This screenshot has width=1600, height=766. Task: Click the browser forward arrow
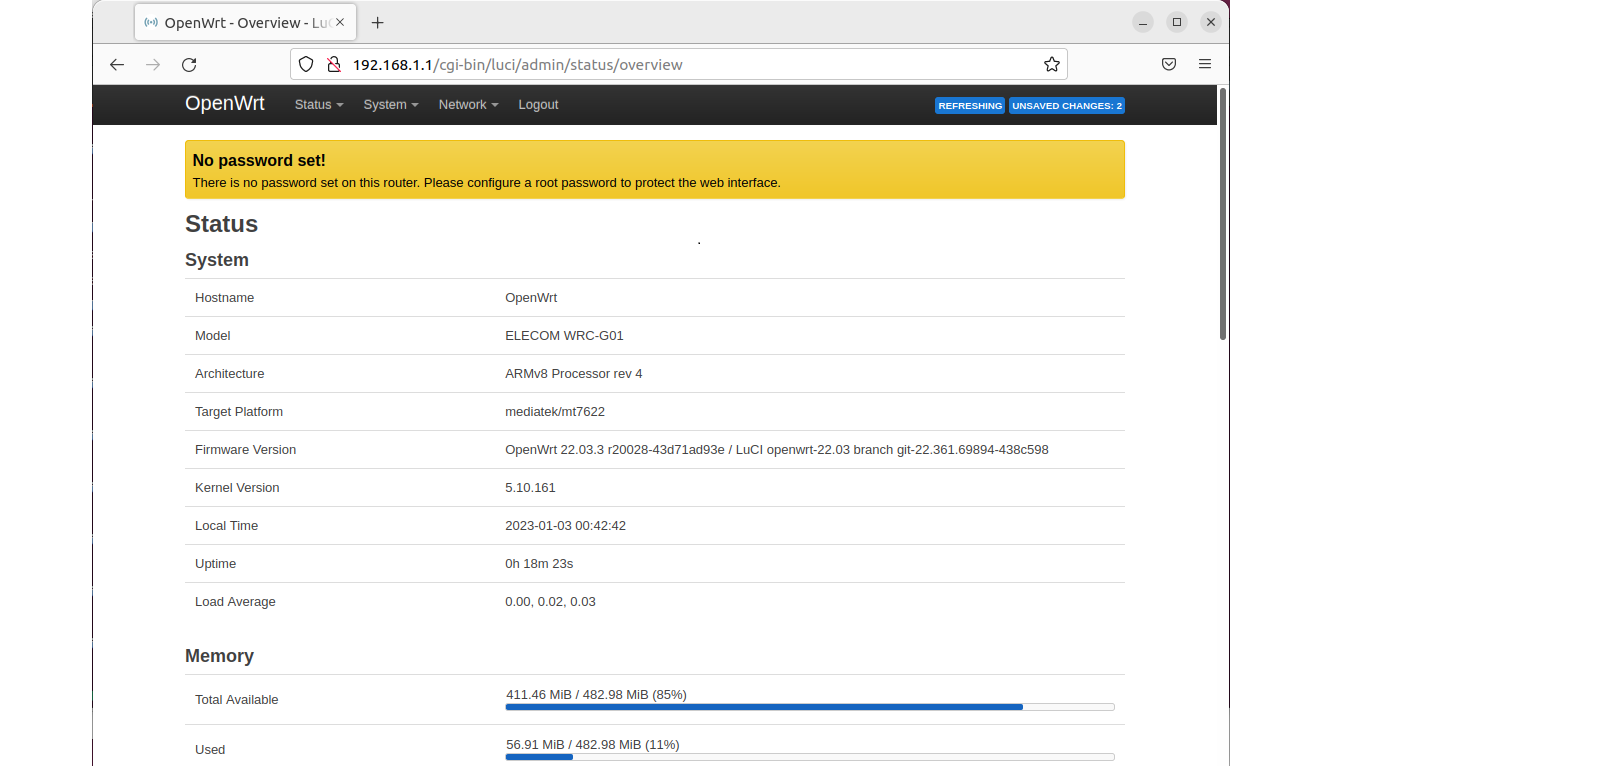pos(153,65)
